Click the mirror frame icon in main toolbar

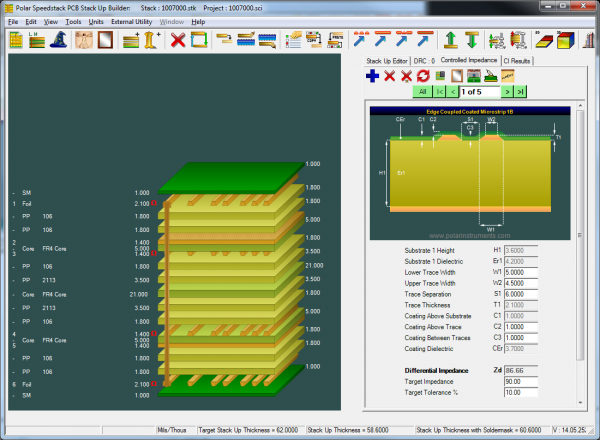pos(105,40)
